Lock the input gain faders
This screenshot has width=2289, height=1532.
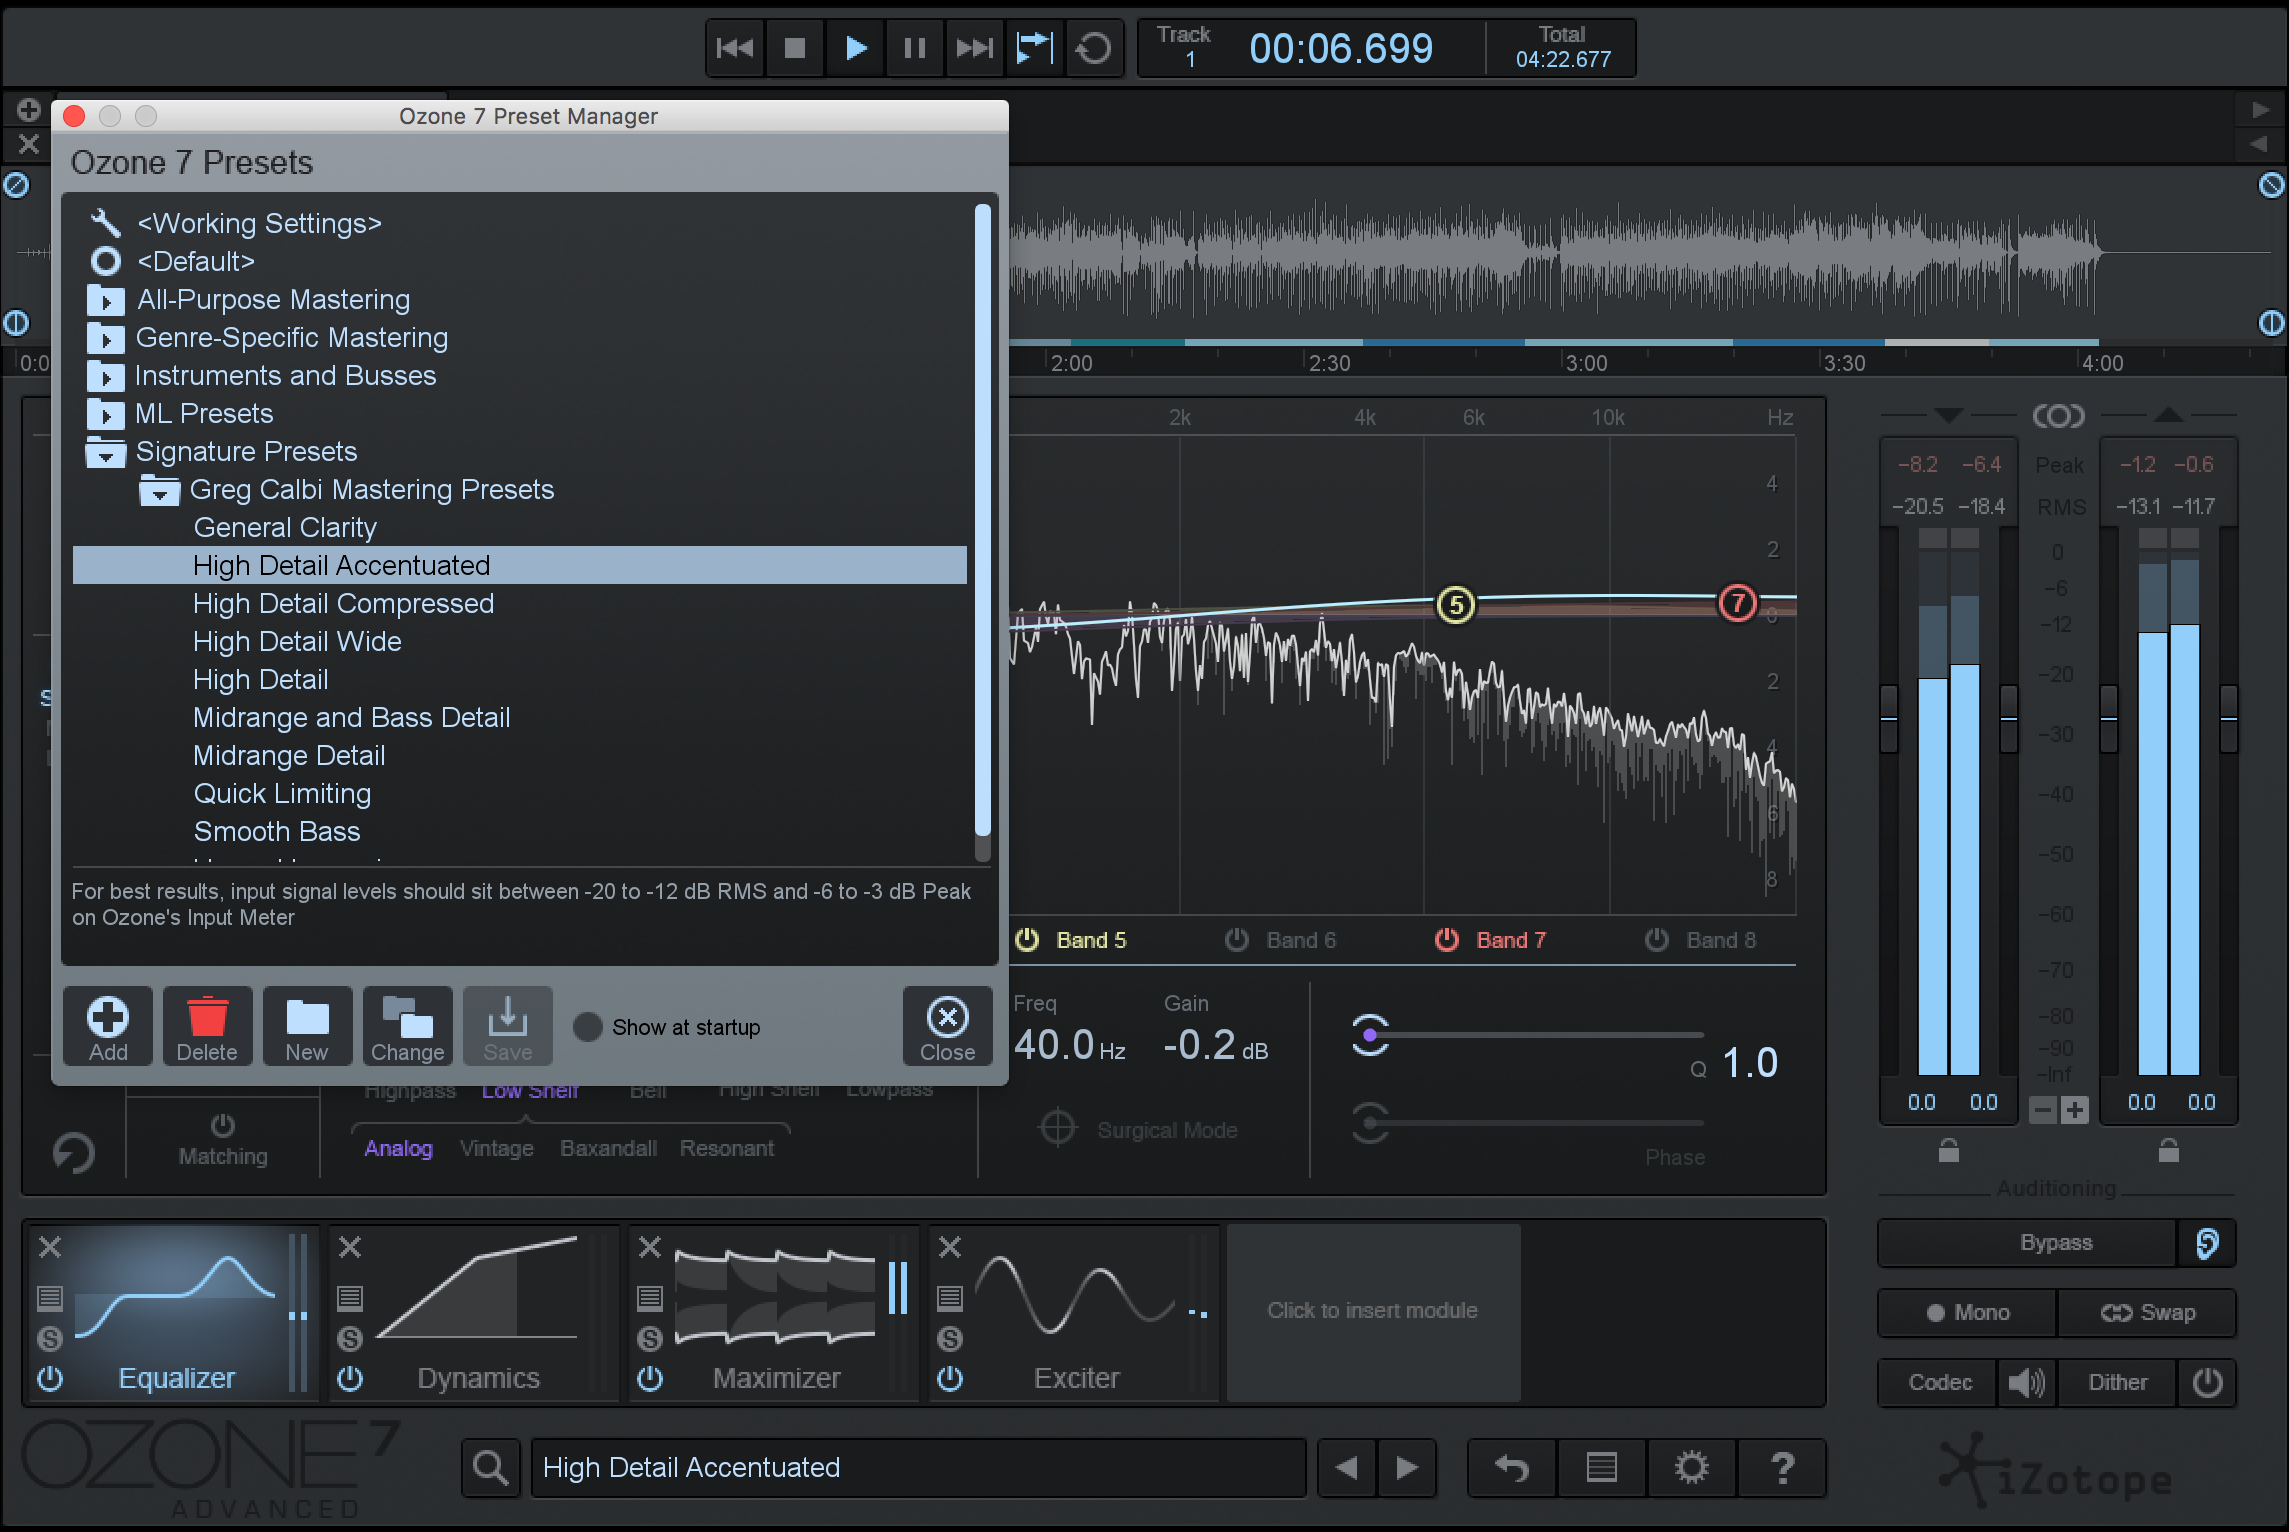[1949, 1150]
